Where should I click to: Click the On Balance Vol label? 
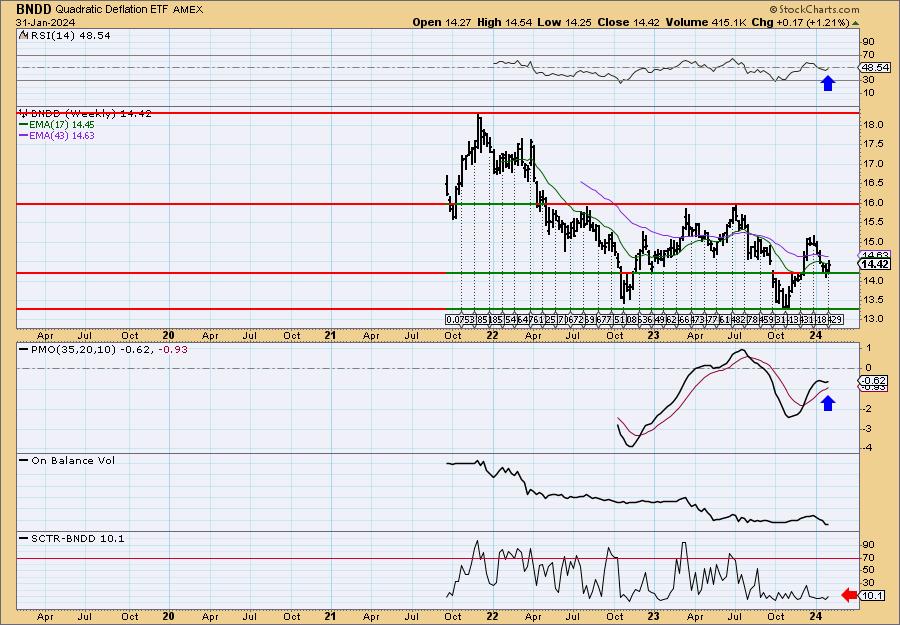(x=73, y=460)
